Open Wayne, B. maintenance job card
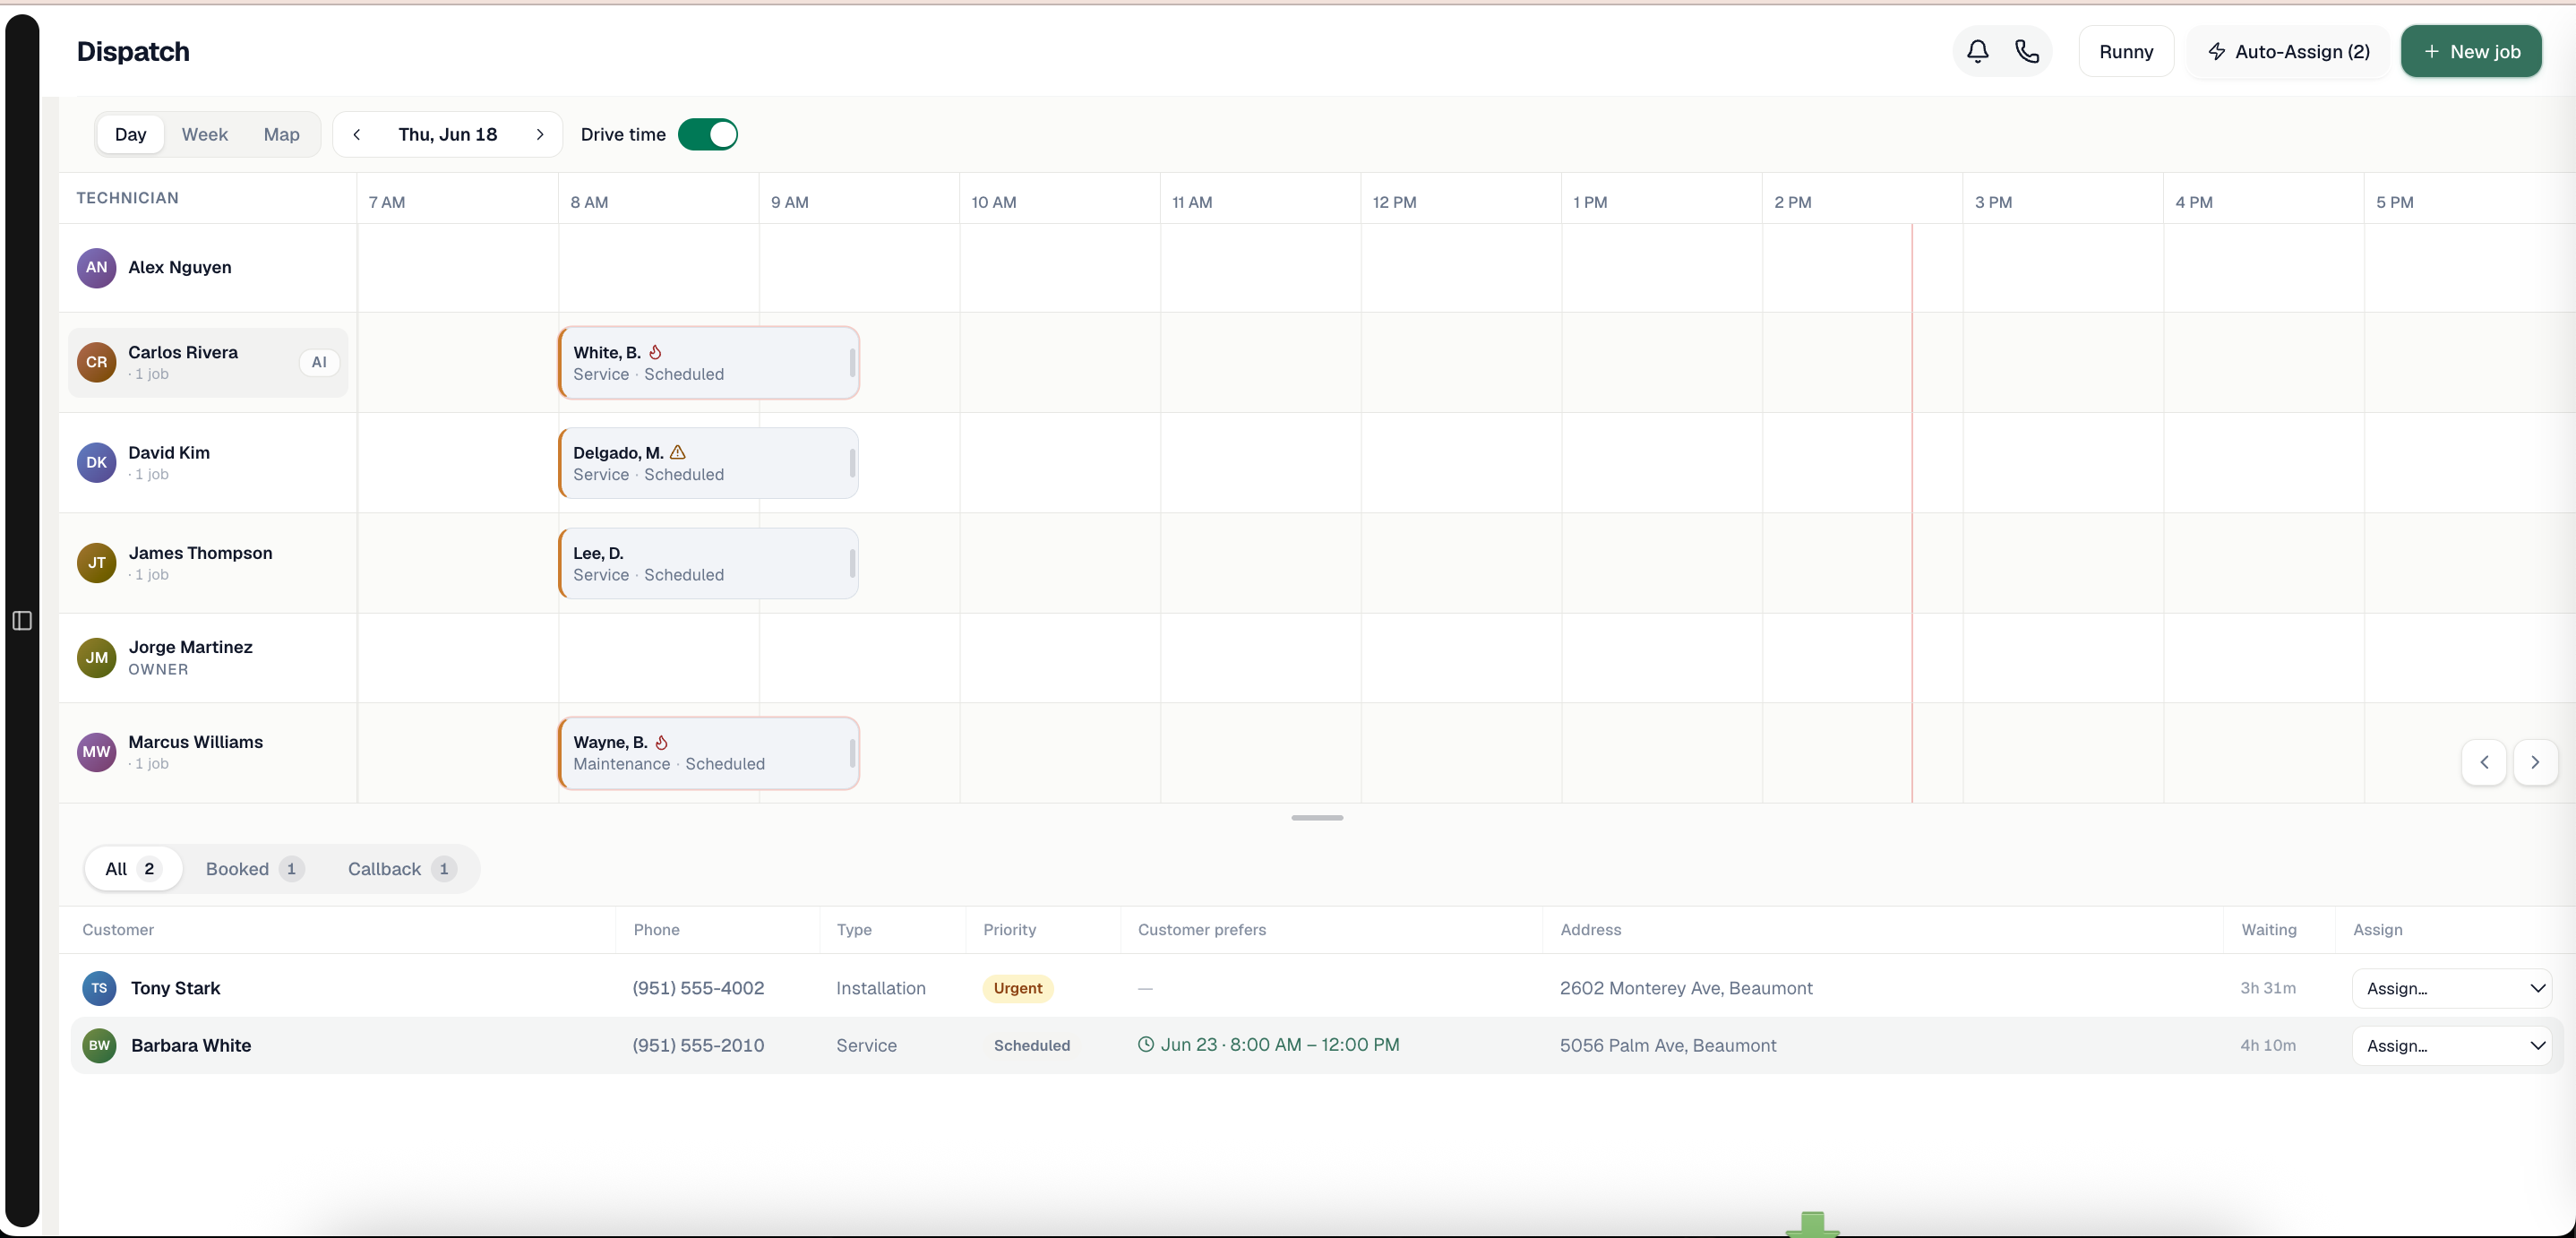 coord(709,752)
